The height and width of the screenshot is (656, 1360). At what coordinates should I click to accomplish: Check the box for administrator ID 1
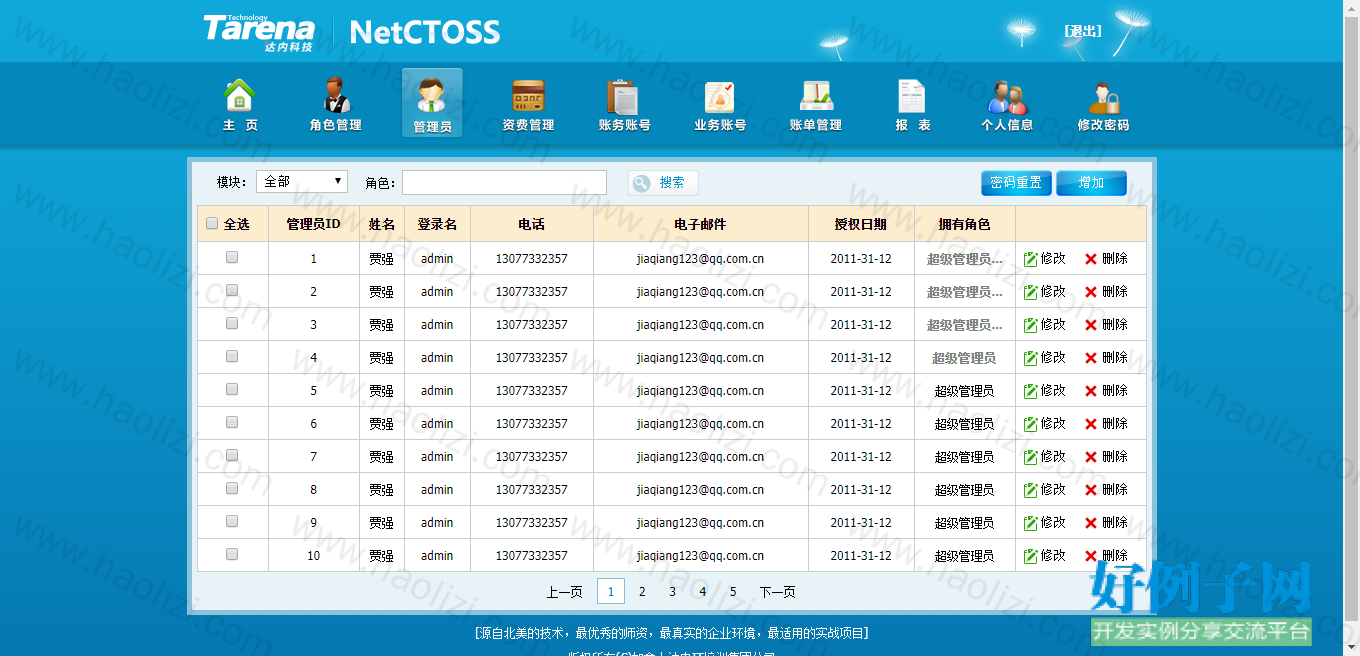tap(232, 257)
